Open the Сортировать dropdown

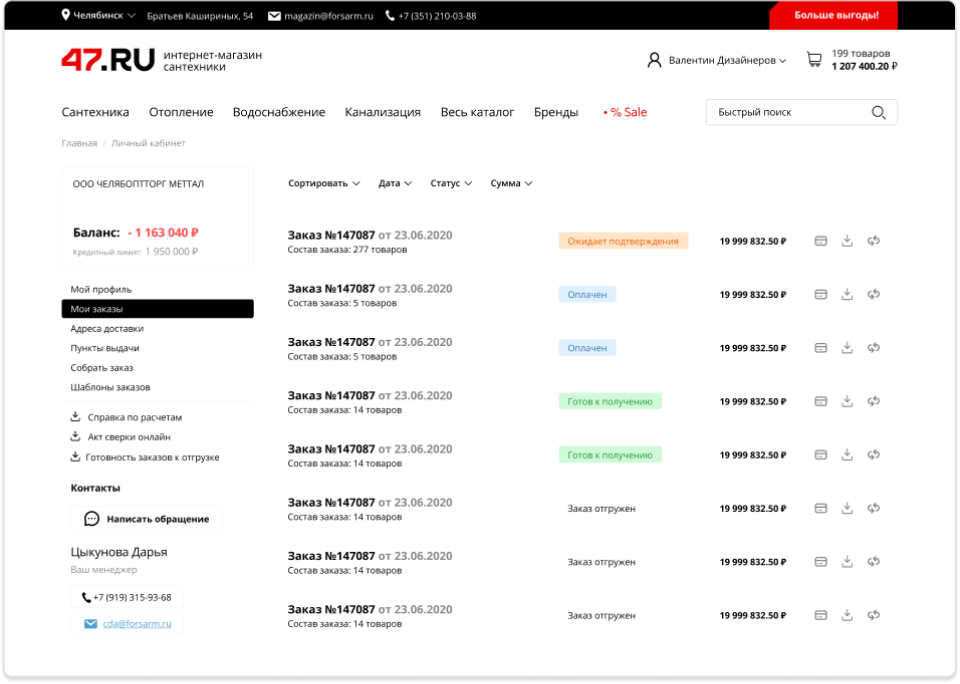pyautogui.click(x=324, y=184)
